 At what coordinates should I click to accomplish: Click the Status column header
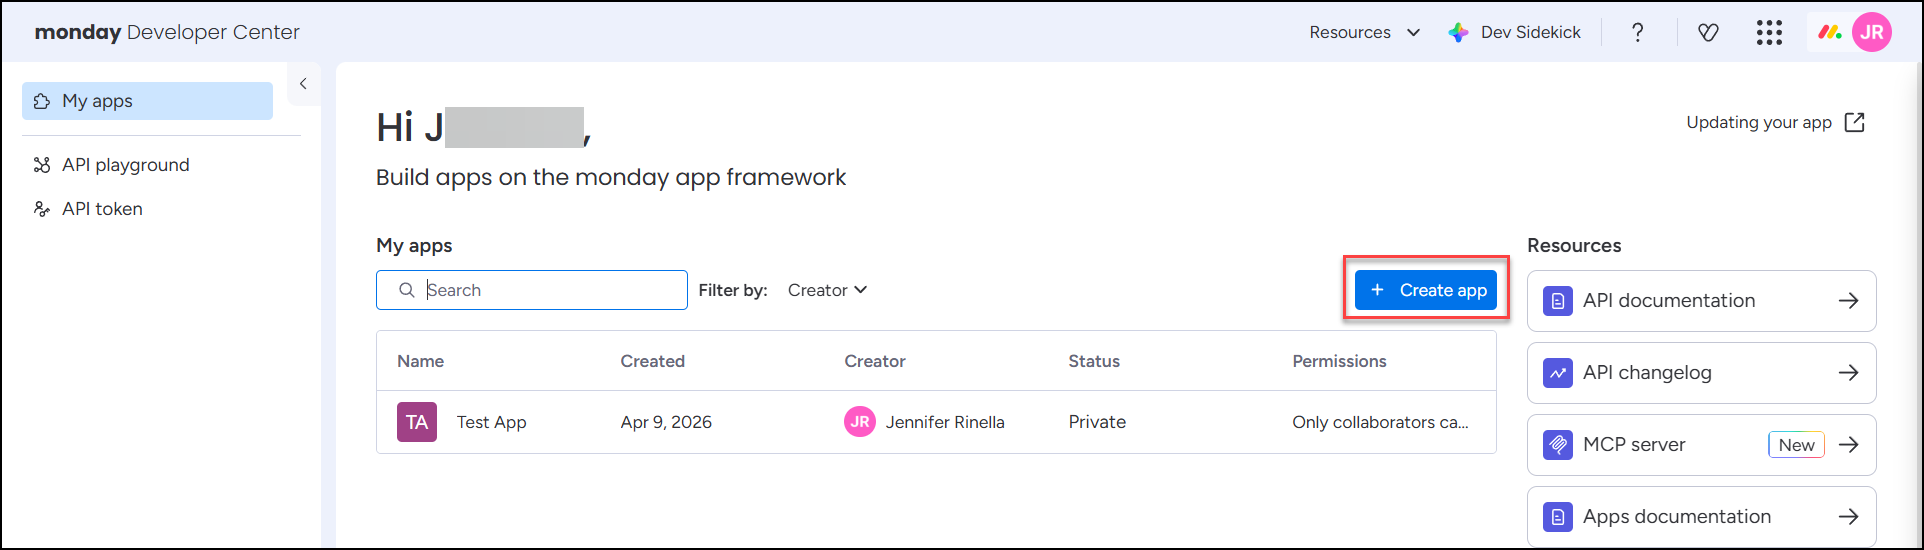pyautogui.click(x=1094, y=361)
